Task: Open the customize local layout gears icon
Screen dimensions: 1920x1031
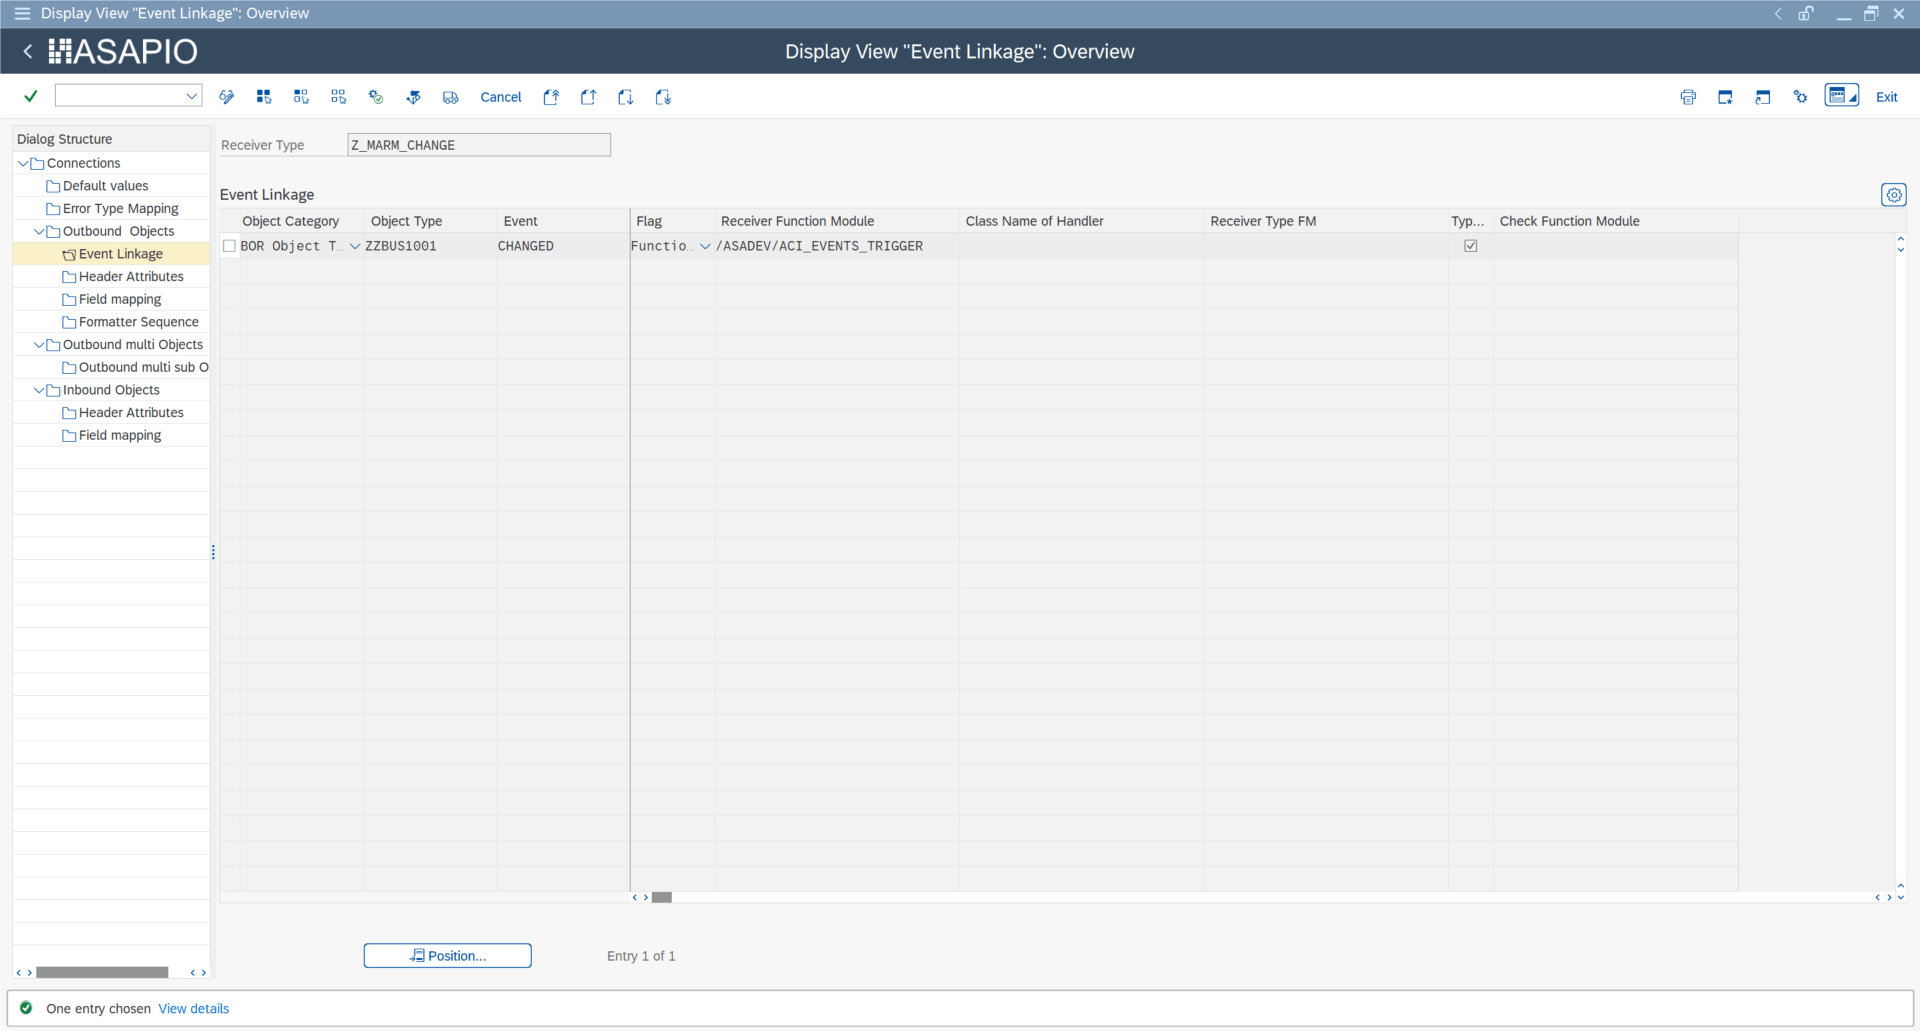Action: (x=1800, y=97)
